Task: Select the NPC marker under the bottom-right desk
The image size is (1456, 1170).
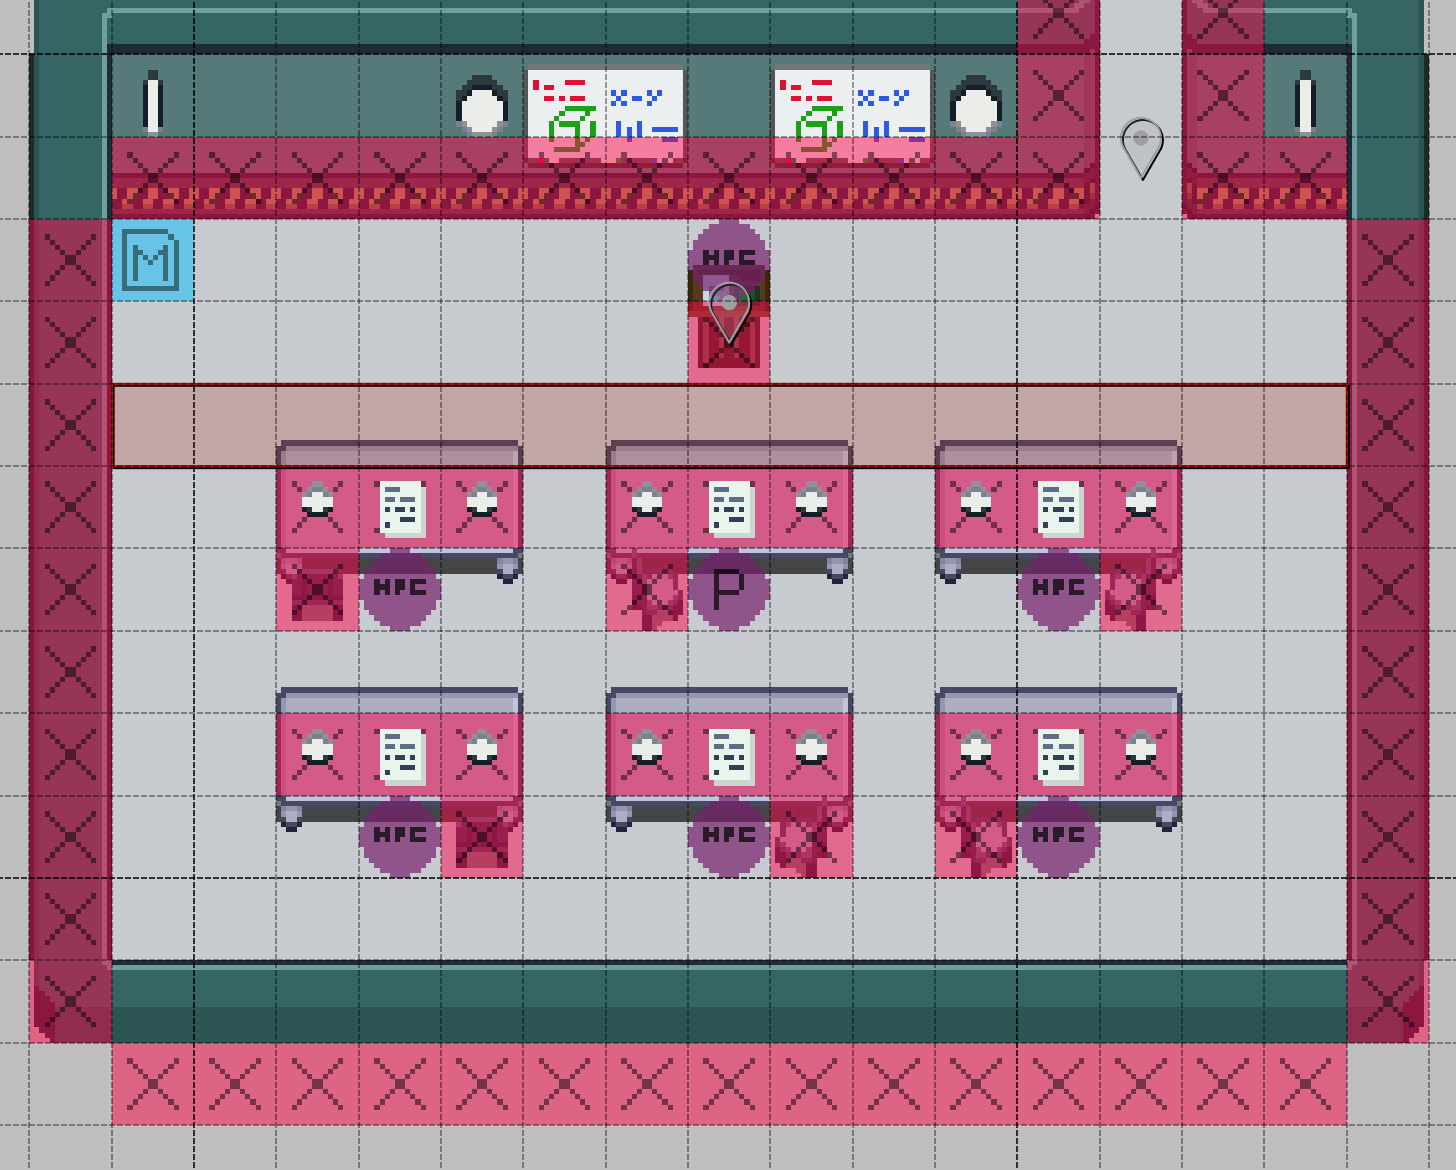Action: point(1058,837)
